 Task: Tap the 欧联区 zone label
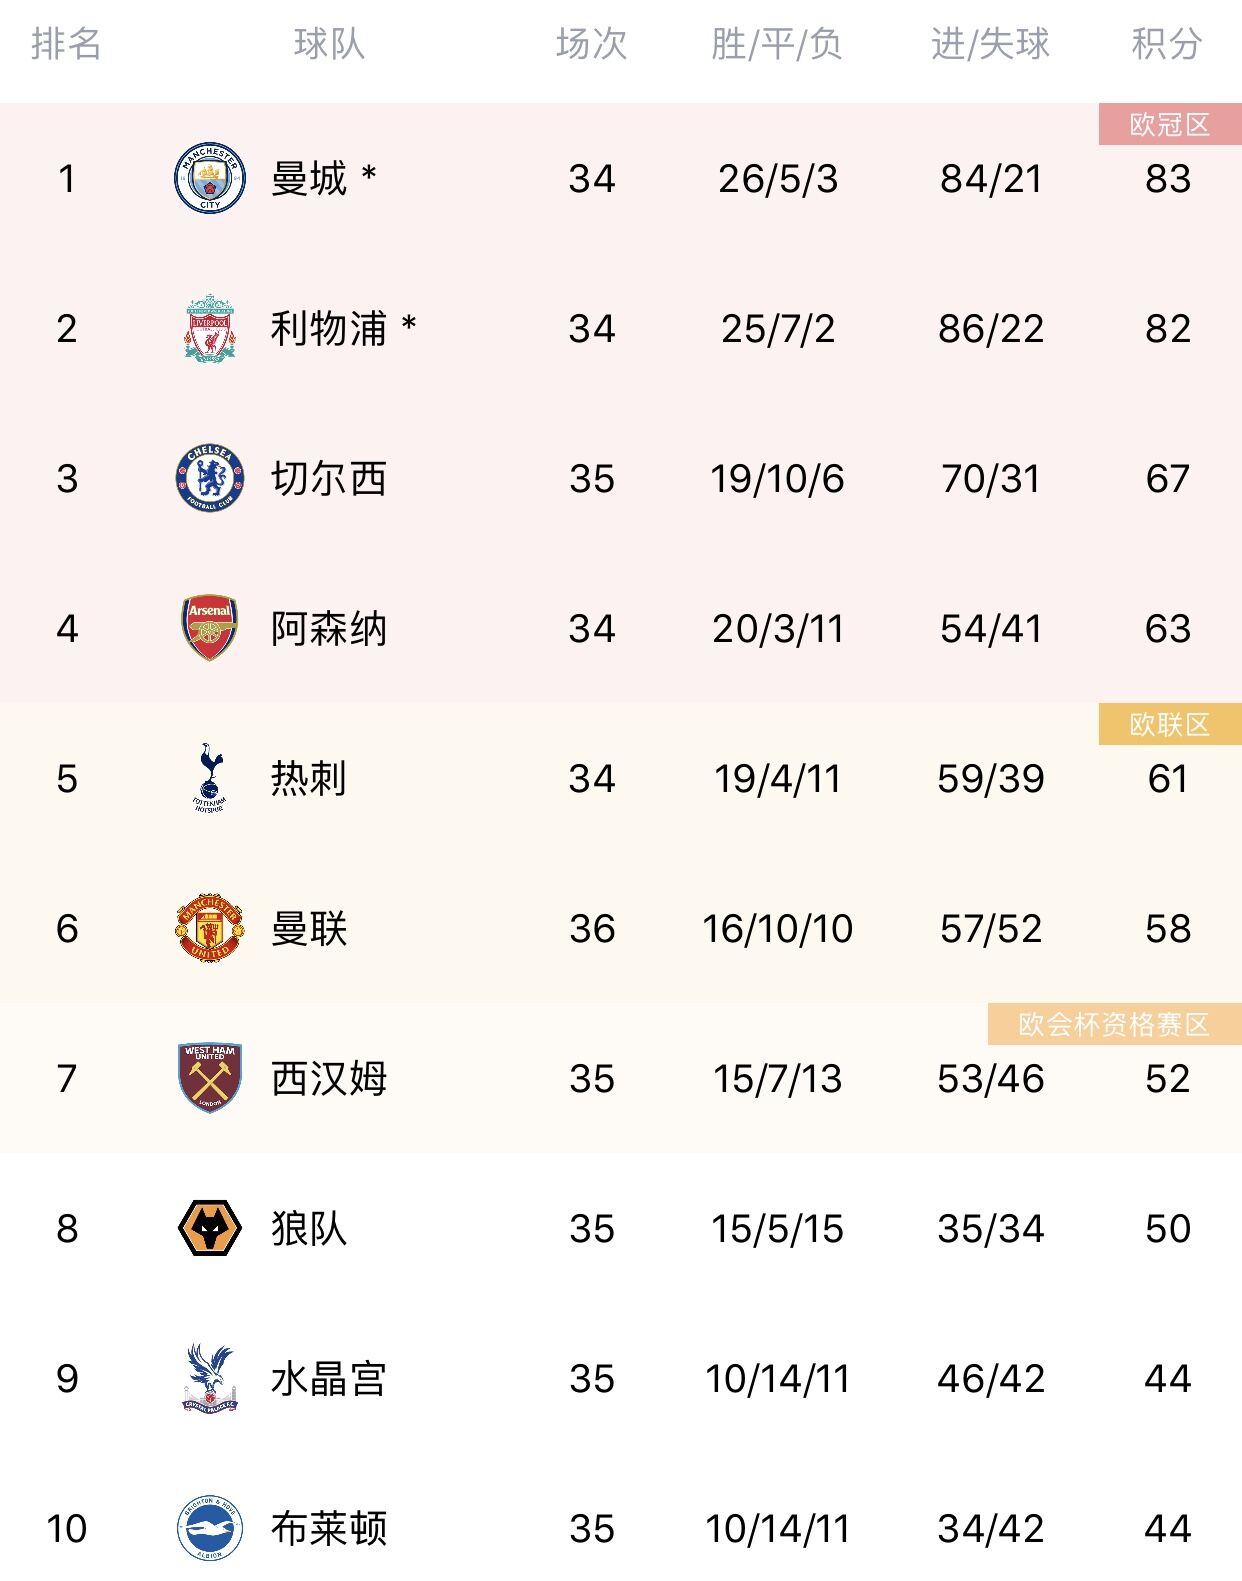coord(1170,724)
